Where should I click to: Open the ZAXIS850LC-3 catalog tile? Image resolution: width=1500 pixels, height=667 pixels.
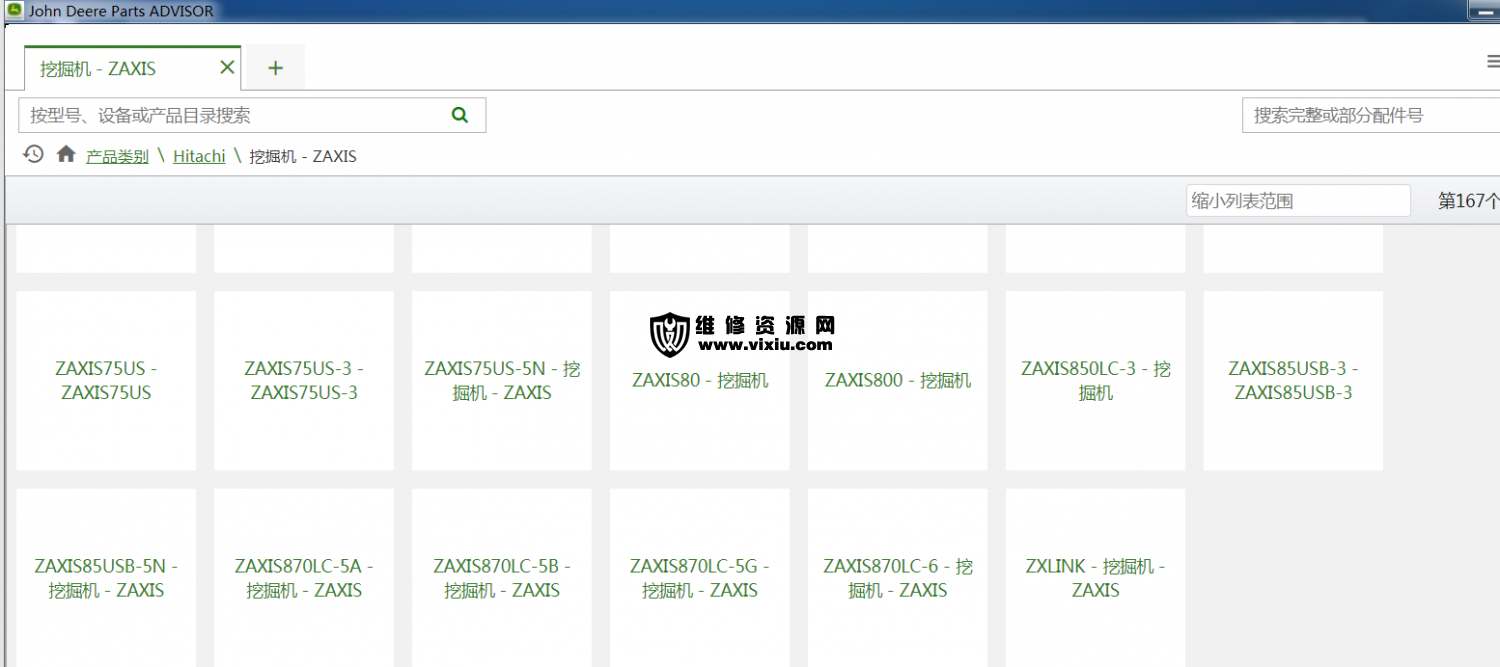(x=1096, y=381)
